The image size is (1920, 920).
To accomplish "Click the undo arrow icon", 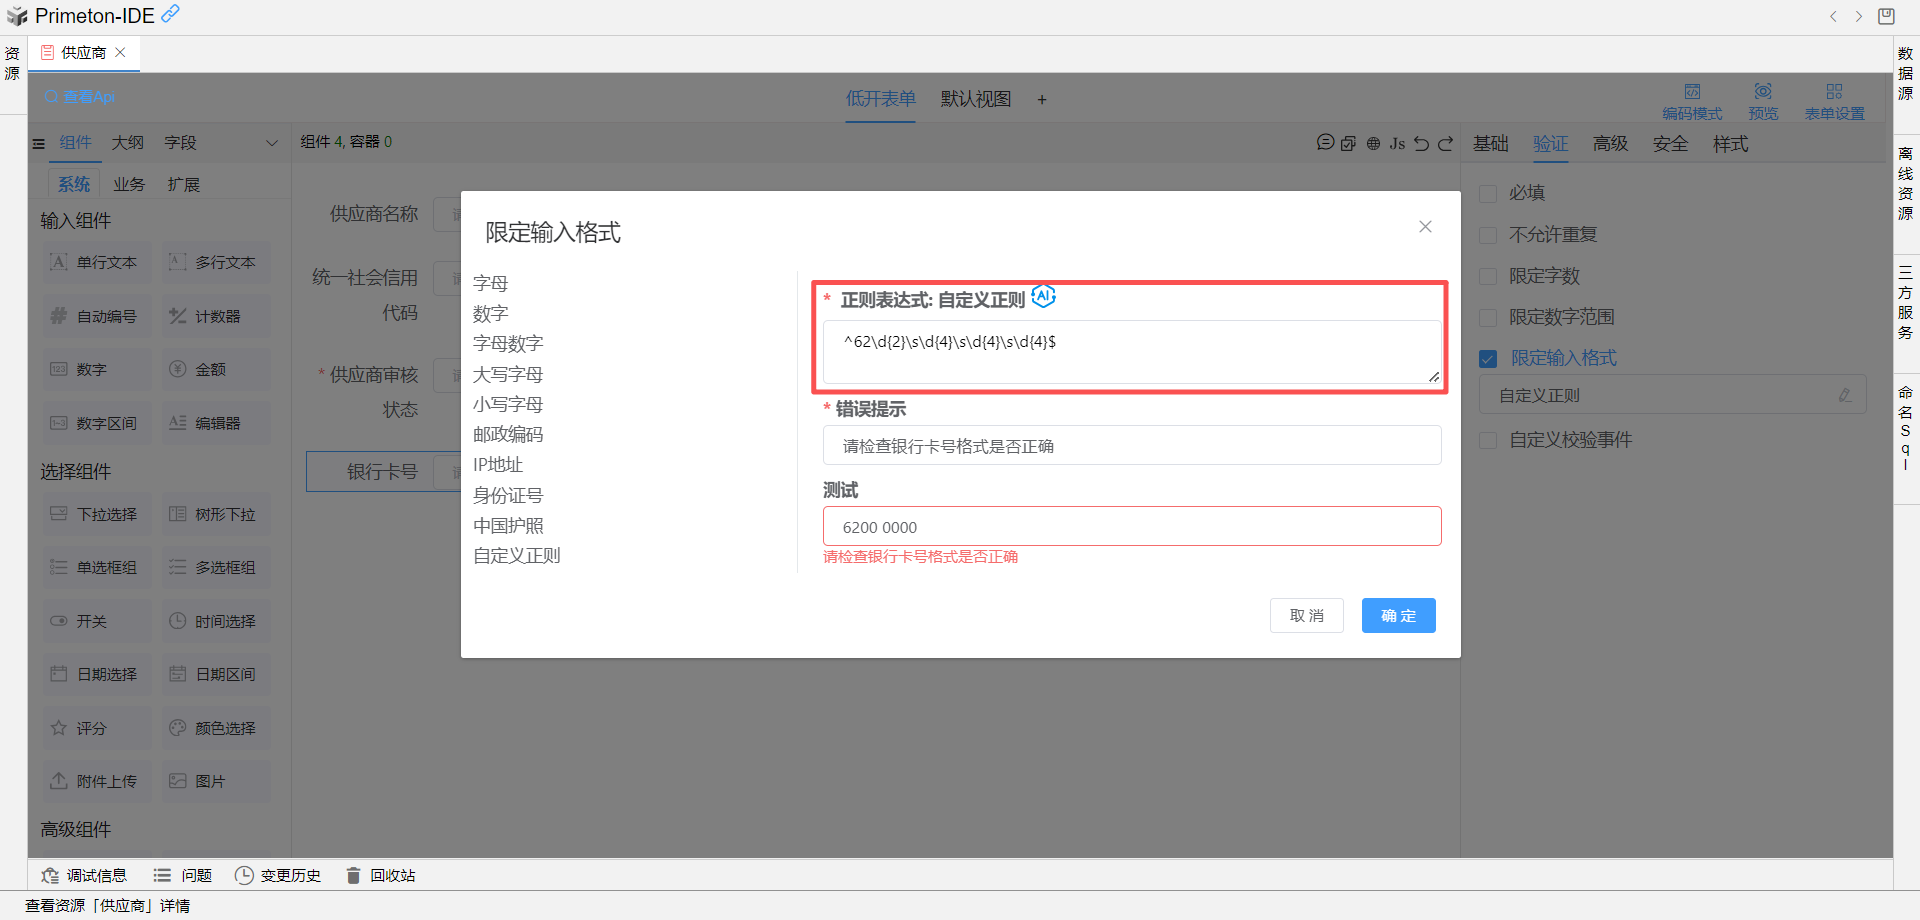I will tap(1421, 143).
